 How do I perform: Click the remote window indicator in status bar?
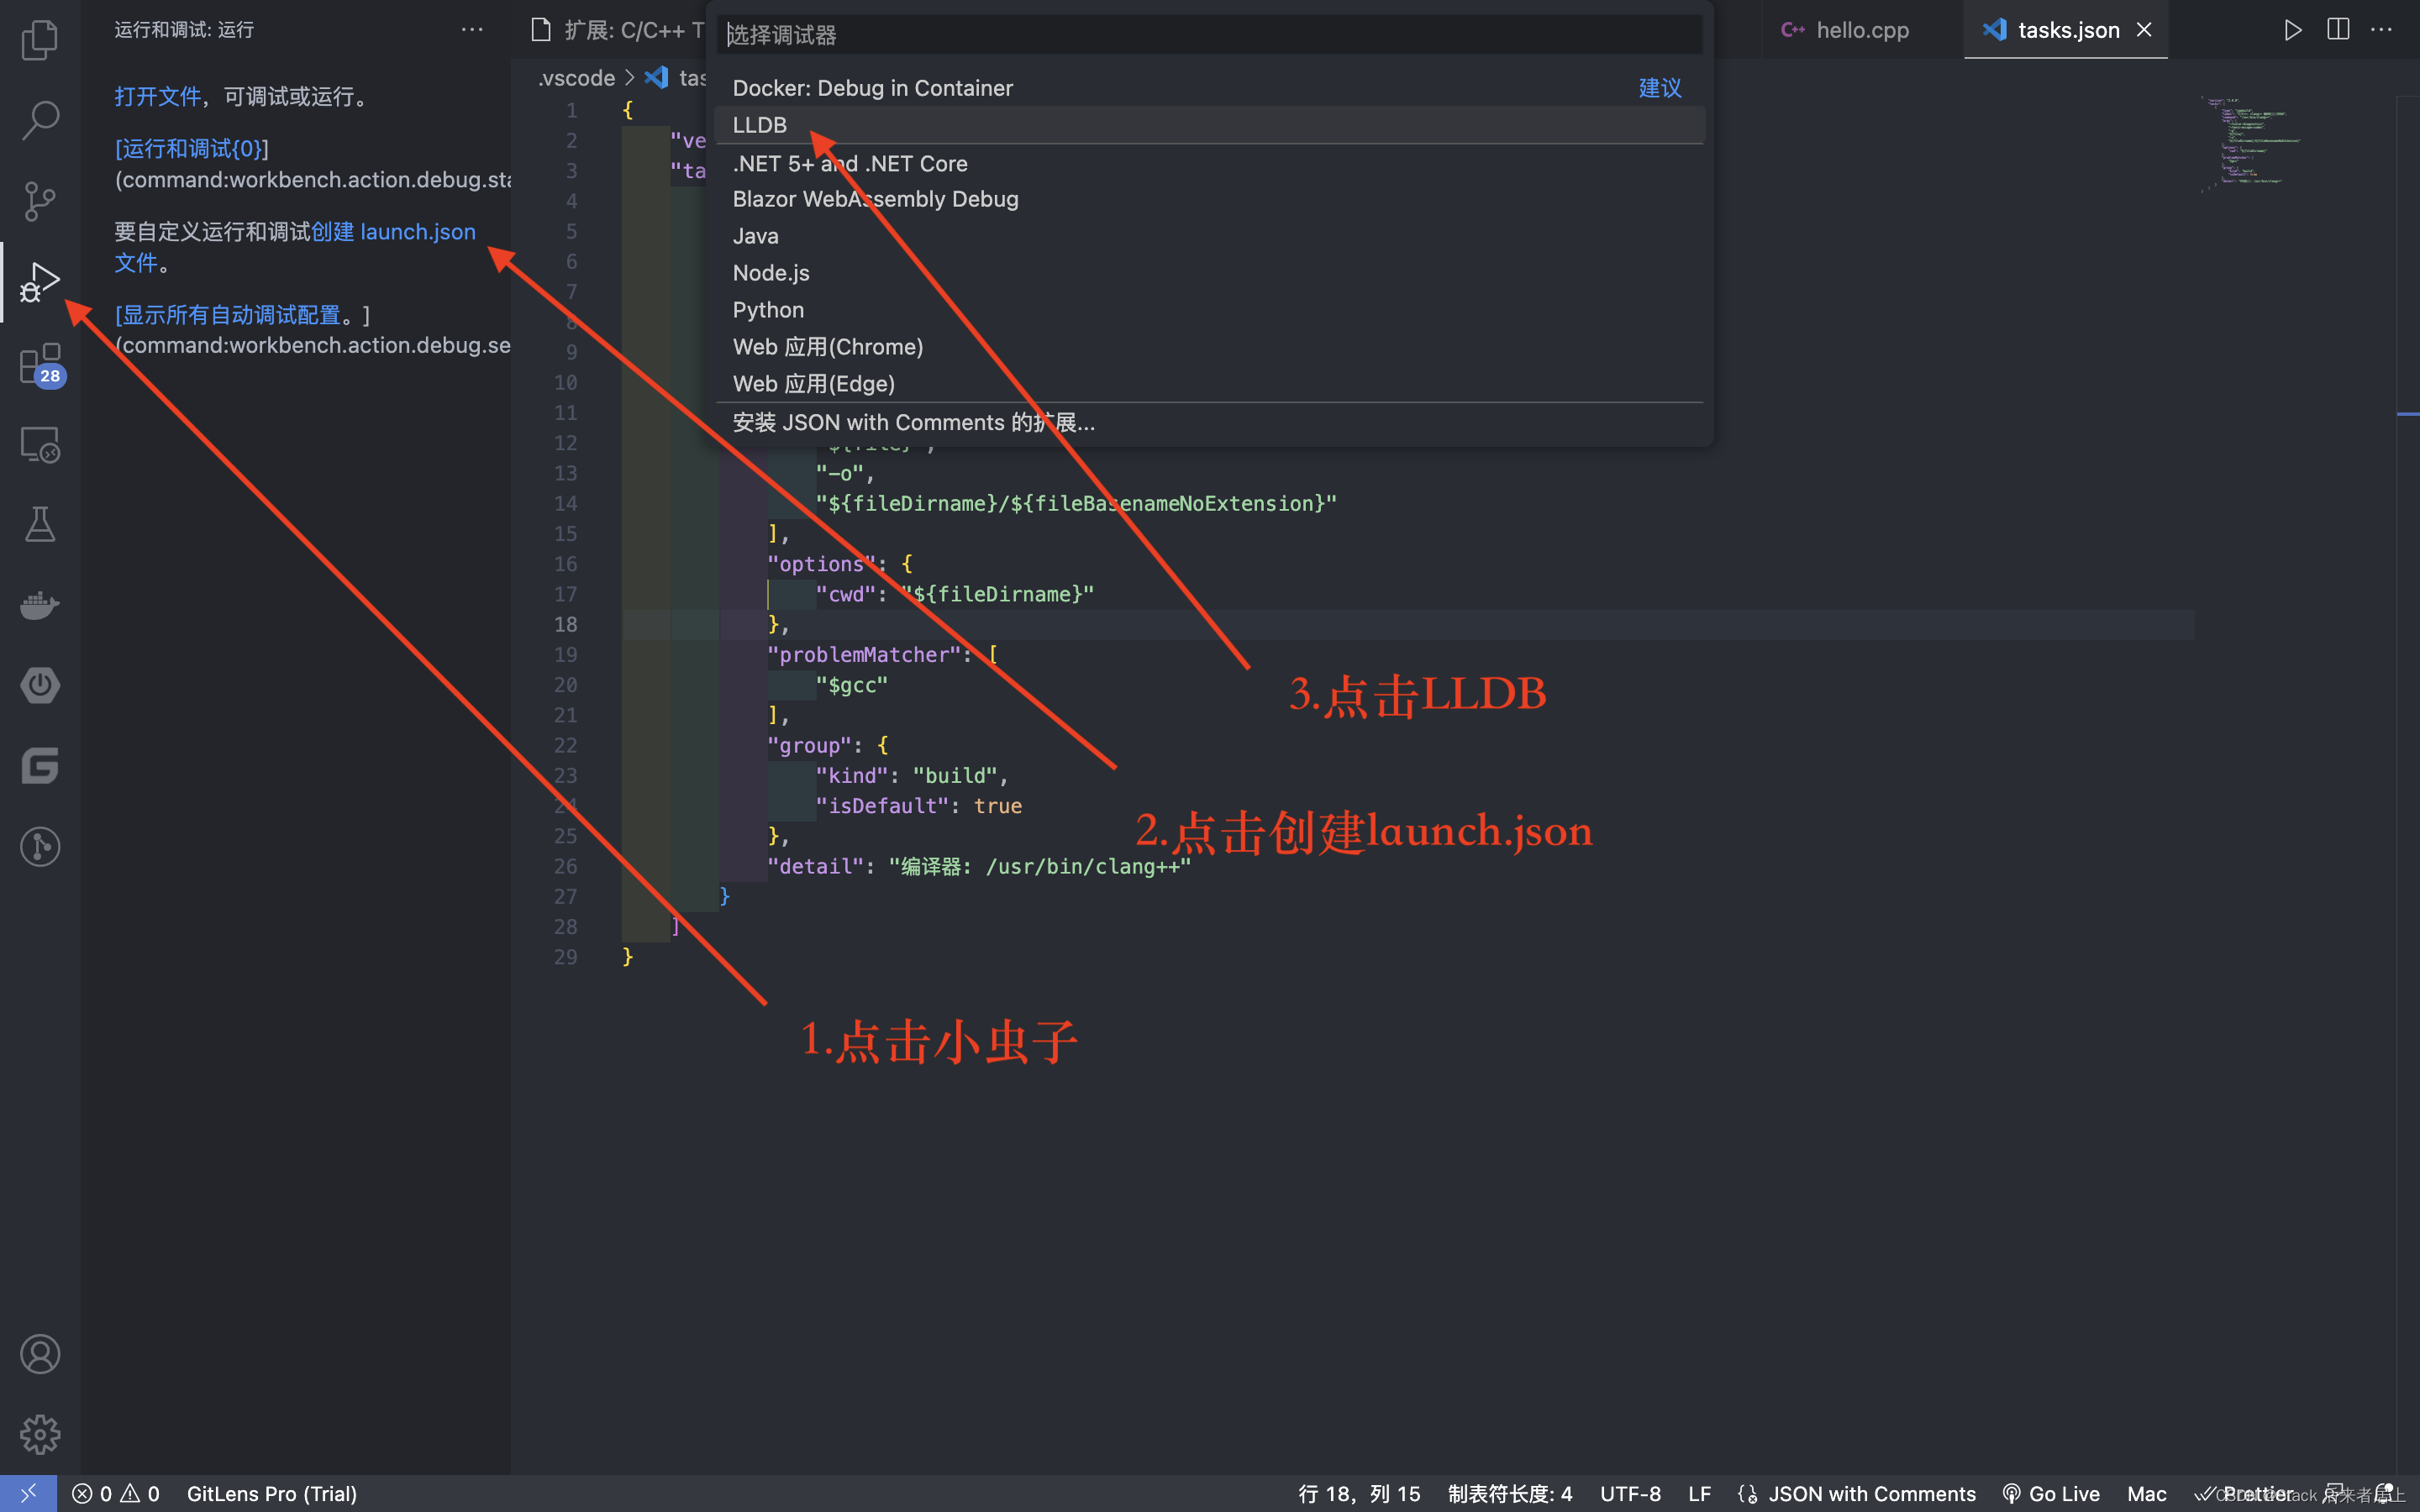point(28,1493)
